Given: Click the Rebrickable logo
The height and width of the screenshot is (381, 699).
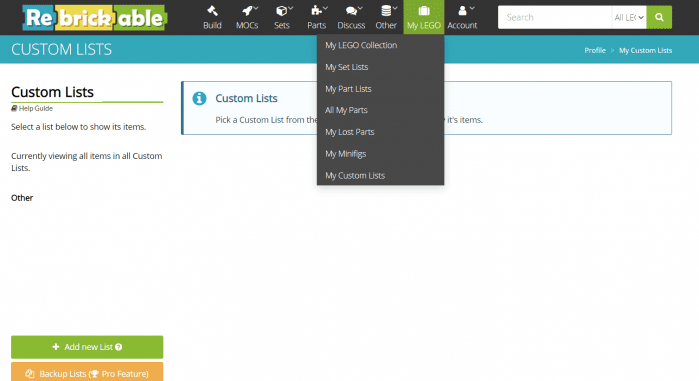Looking at the screenshot, I should (x=95, y=18).
